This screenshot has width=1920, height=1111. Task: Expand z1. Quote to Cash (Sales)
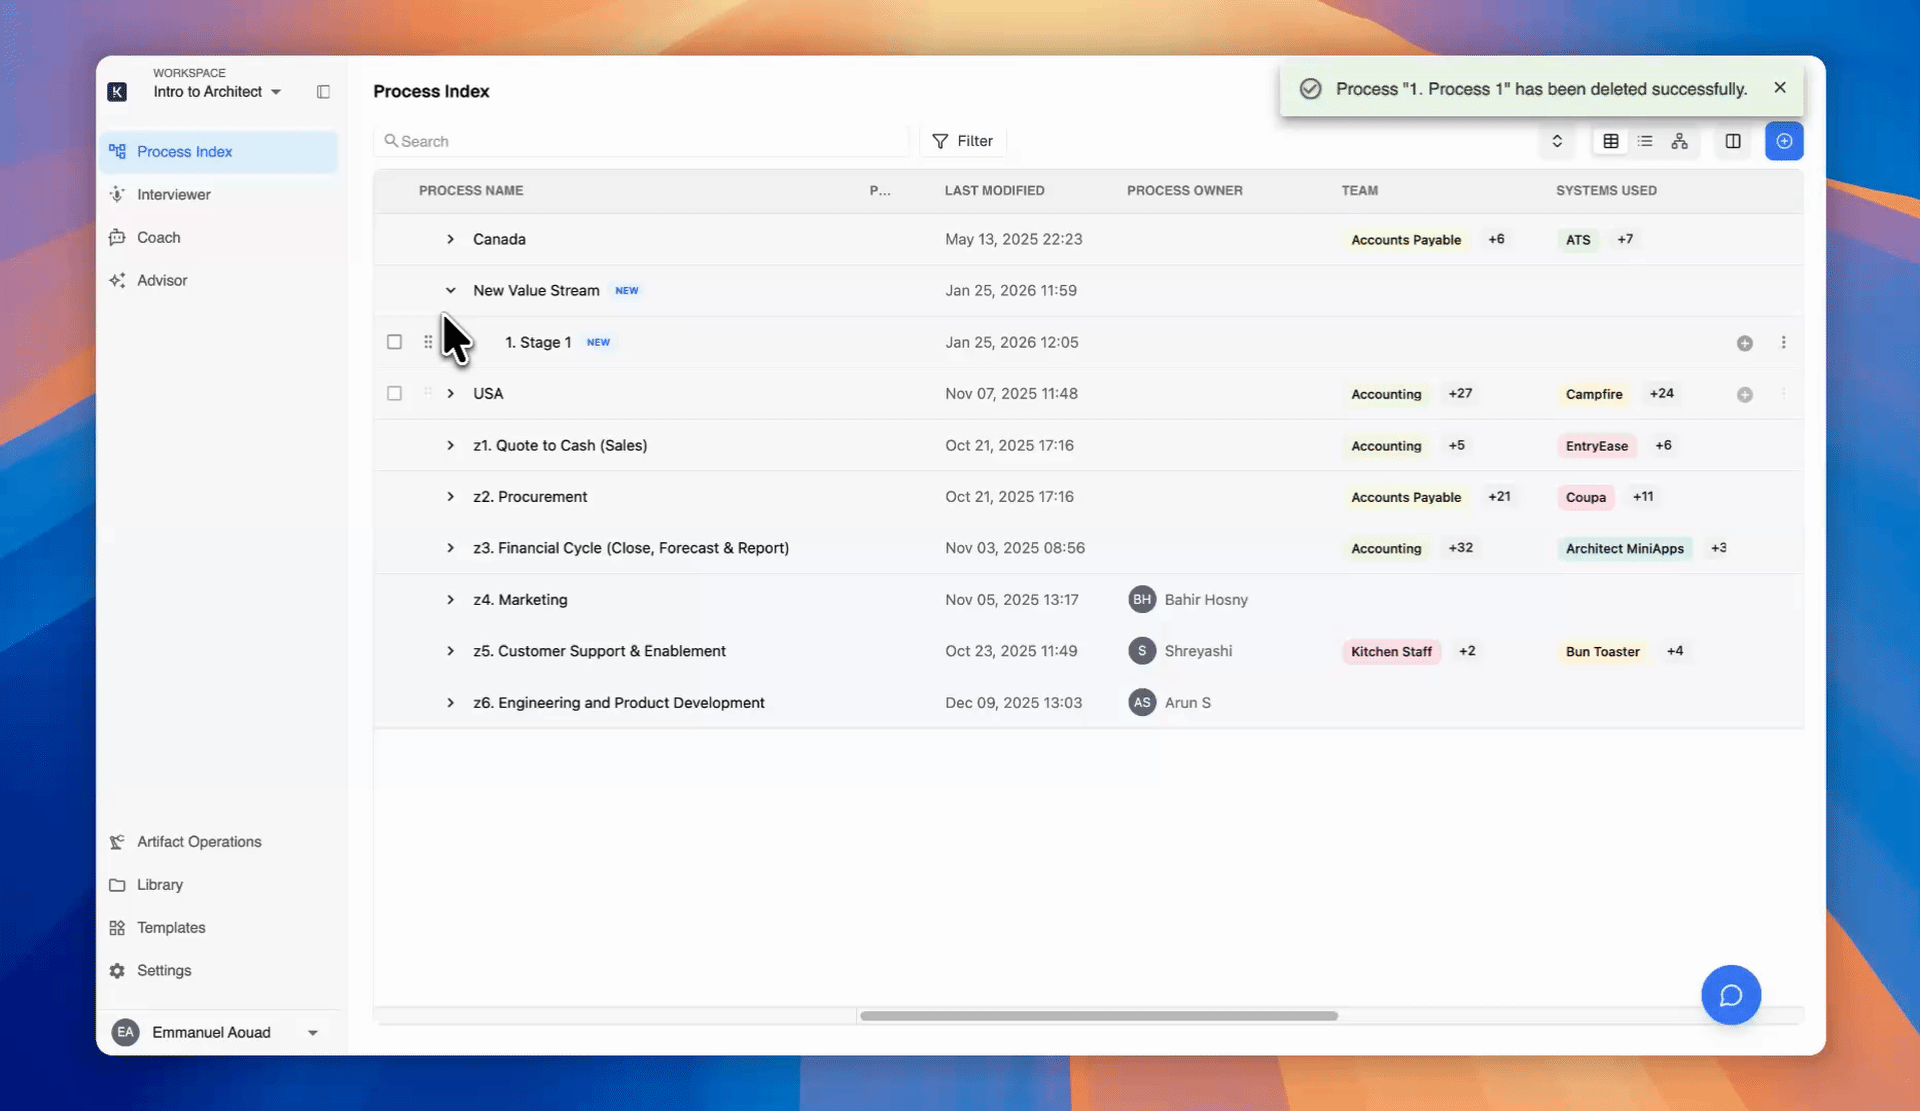pos(450,446)
